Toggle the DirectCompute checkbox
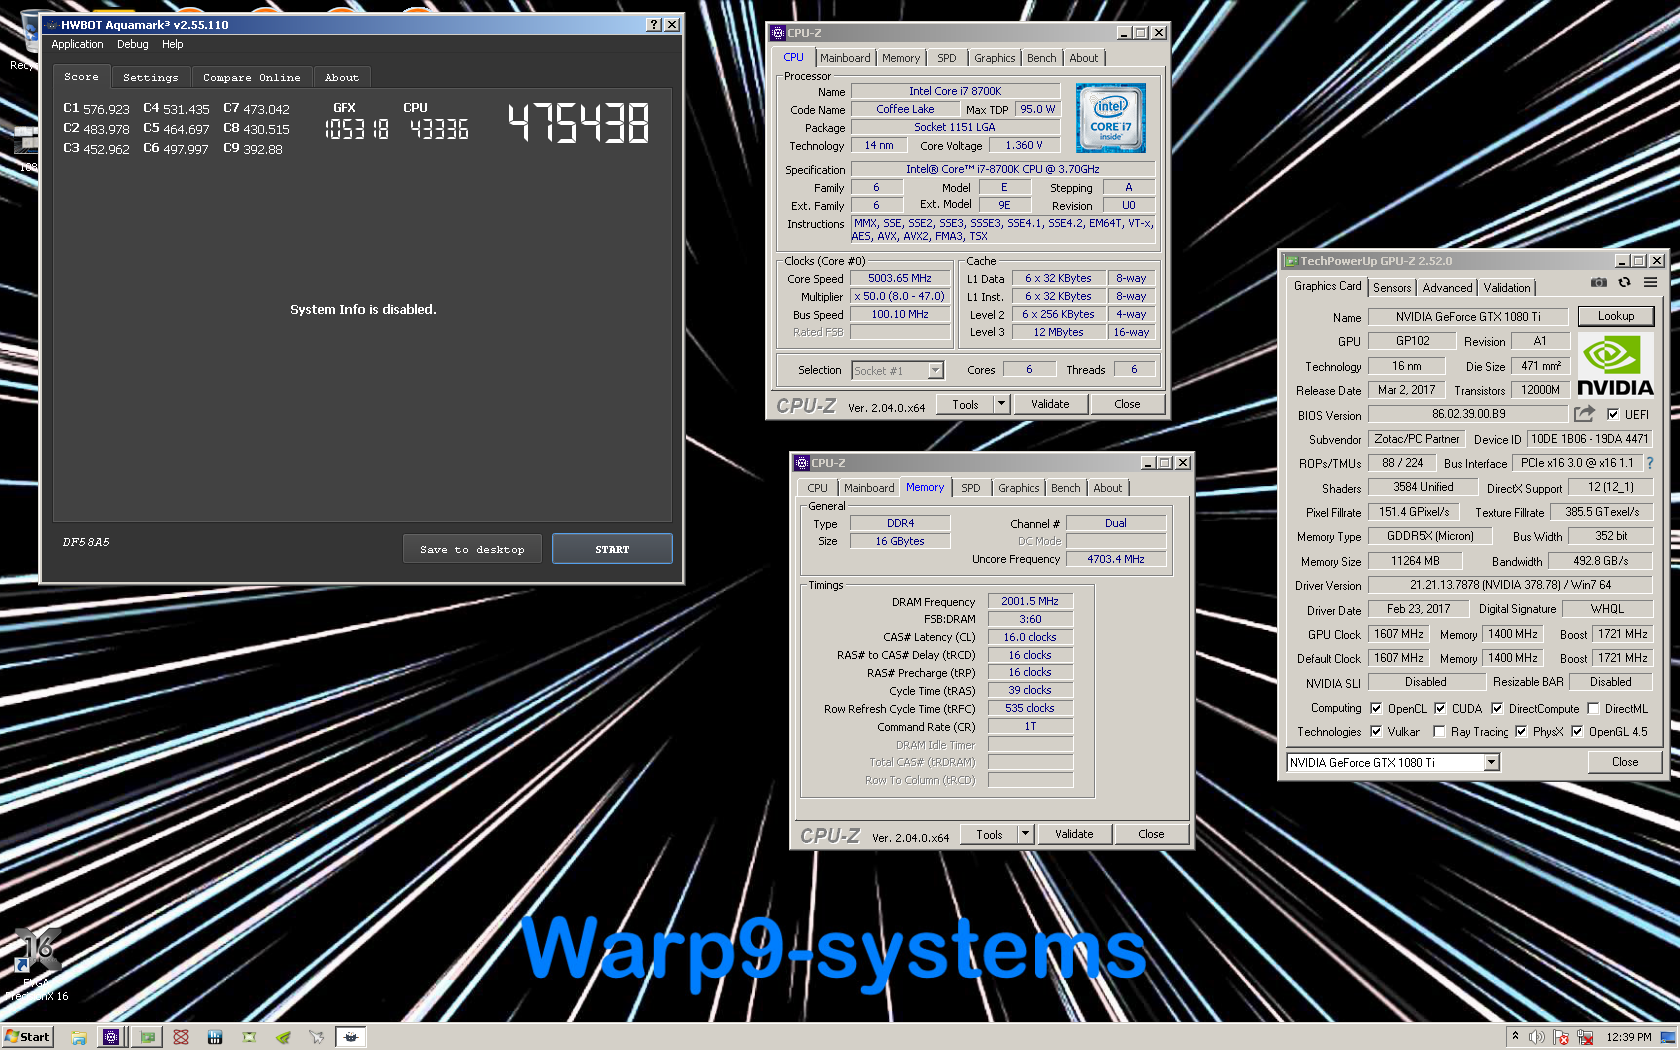Viewport: 1680px width, 1050px height. (x=1497, y=708)
